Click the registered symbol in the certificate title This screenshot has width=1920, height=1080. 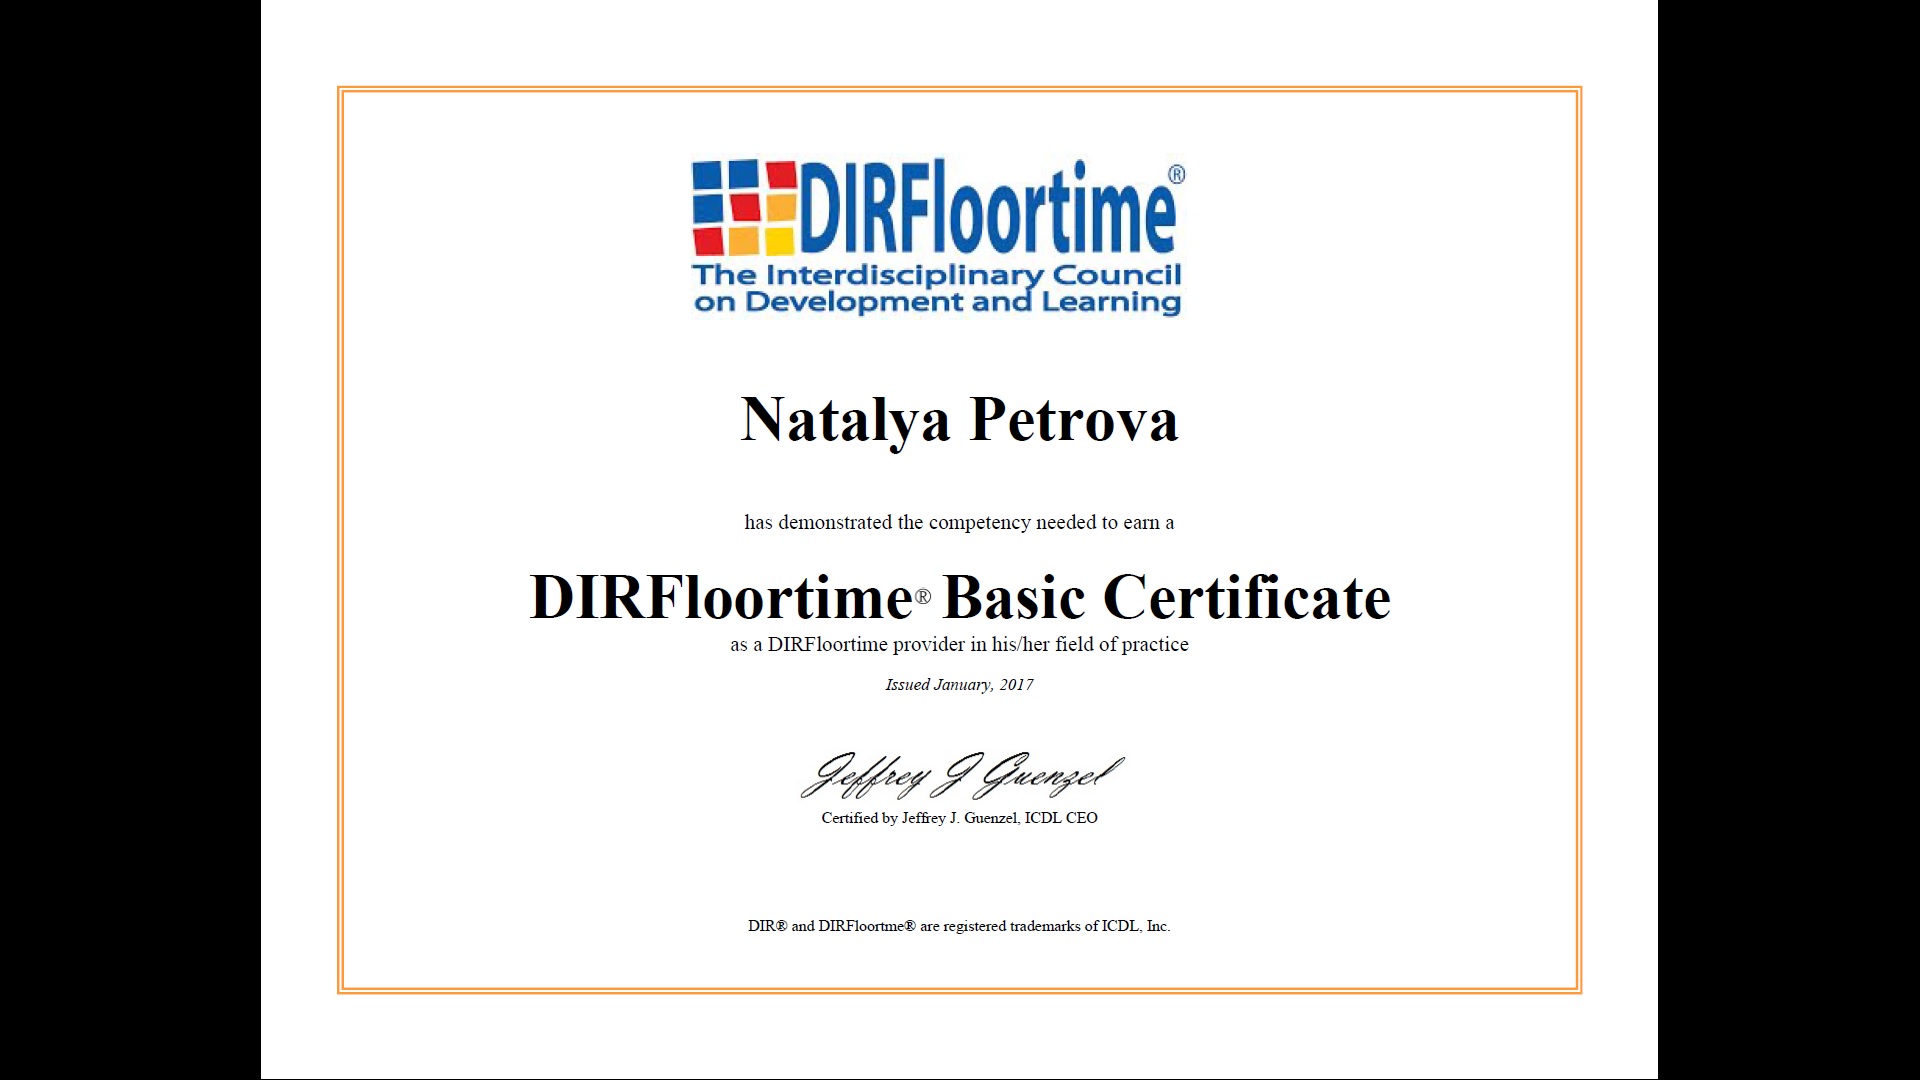click(x=922, y=596)
